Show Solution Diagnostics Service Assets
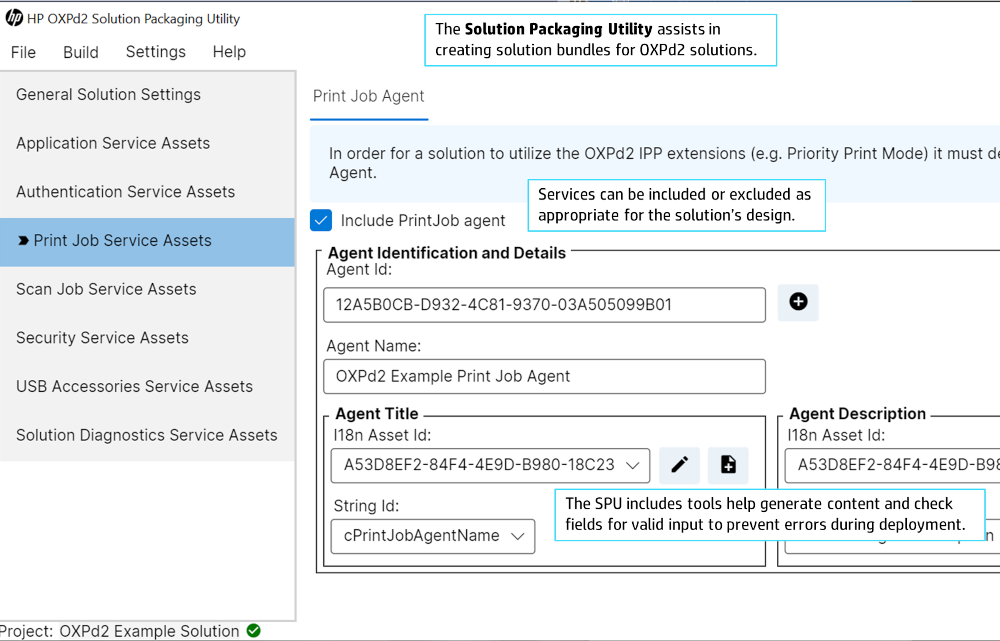Viewport: 1000px width, 641px height. click(147, 434)
